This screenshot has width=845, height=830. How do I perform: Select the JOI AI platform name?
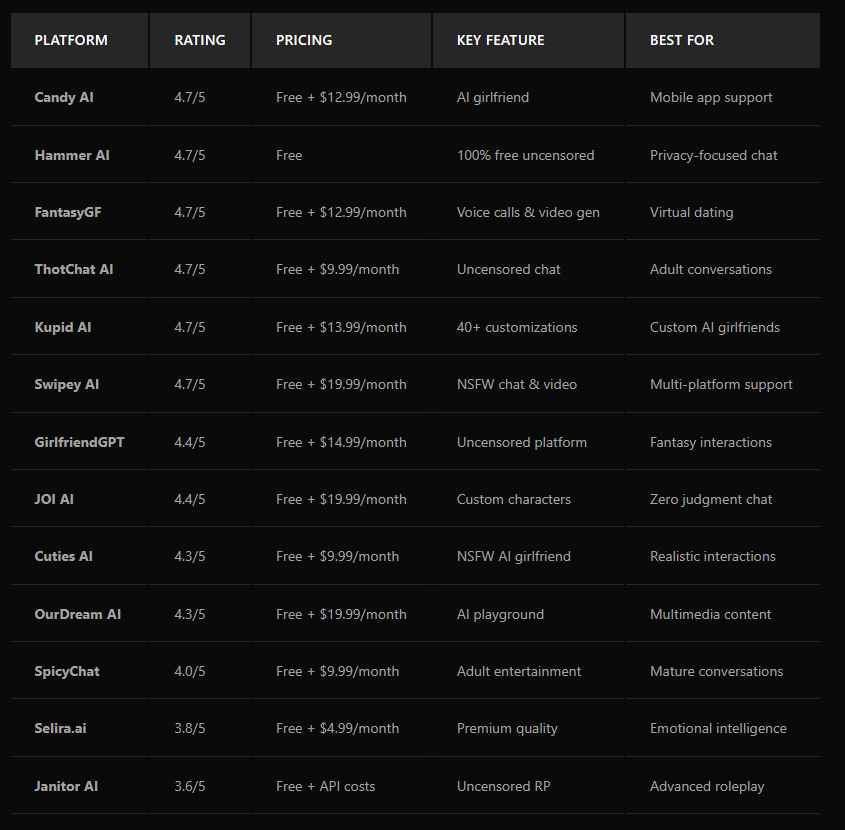54,499
